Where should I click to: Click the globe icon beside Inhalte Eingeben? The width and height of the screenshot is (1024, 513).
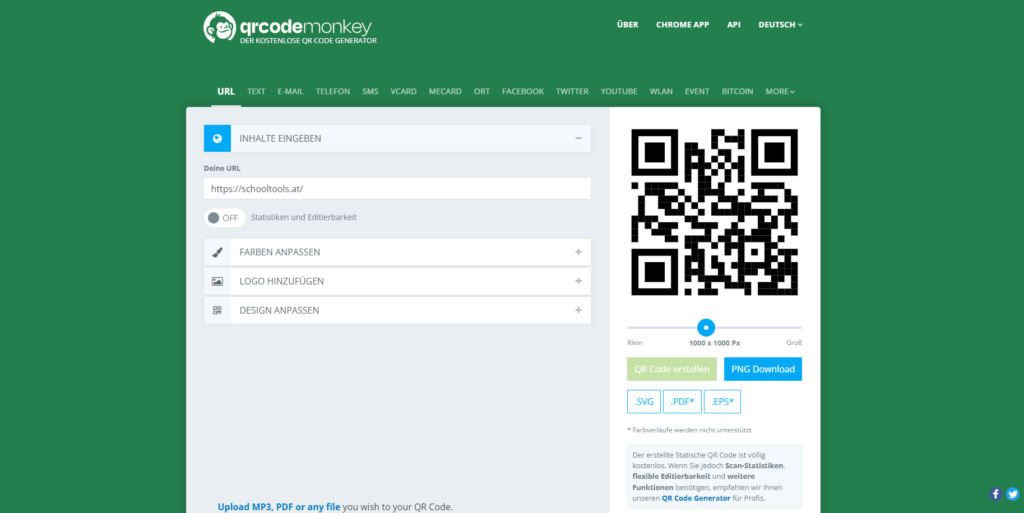coord(217,138)
